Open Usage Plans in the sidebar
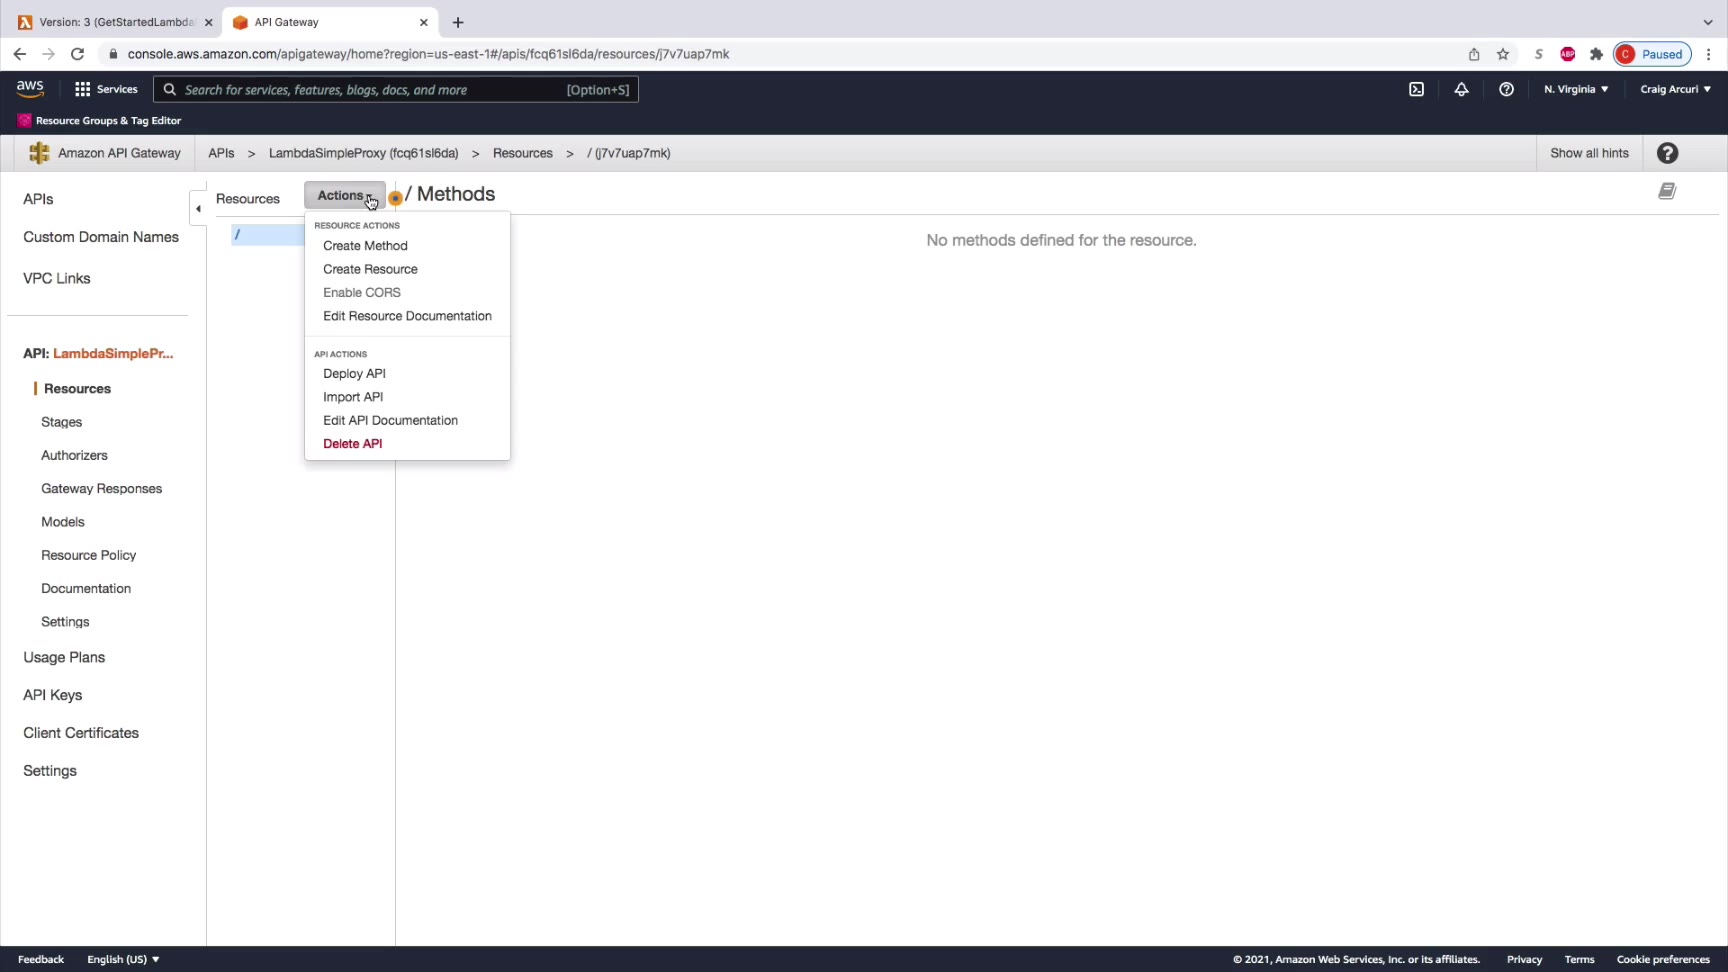The image size is (1728, 972). [64, 657]
